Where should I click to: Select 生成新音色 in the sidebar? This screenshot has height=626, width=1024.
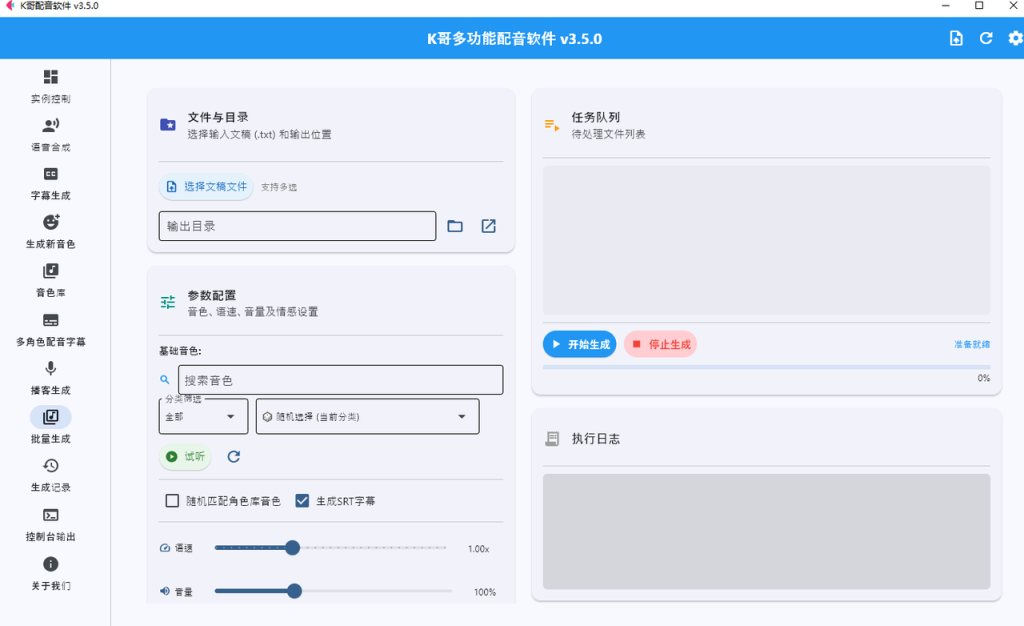pos(50,232)
